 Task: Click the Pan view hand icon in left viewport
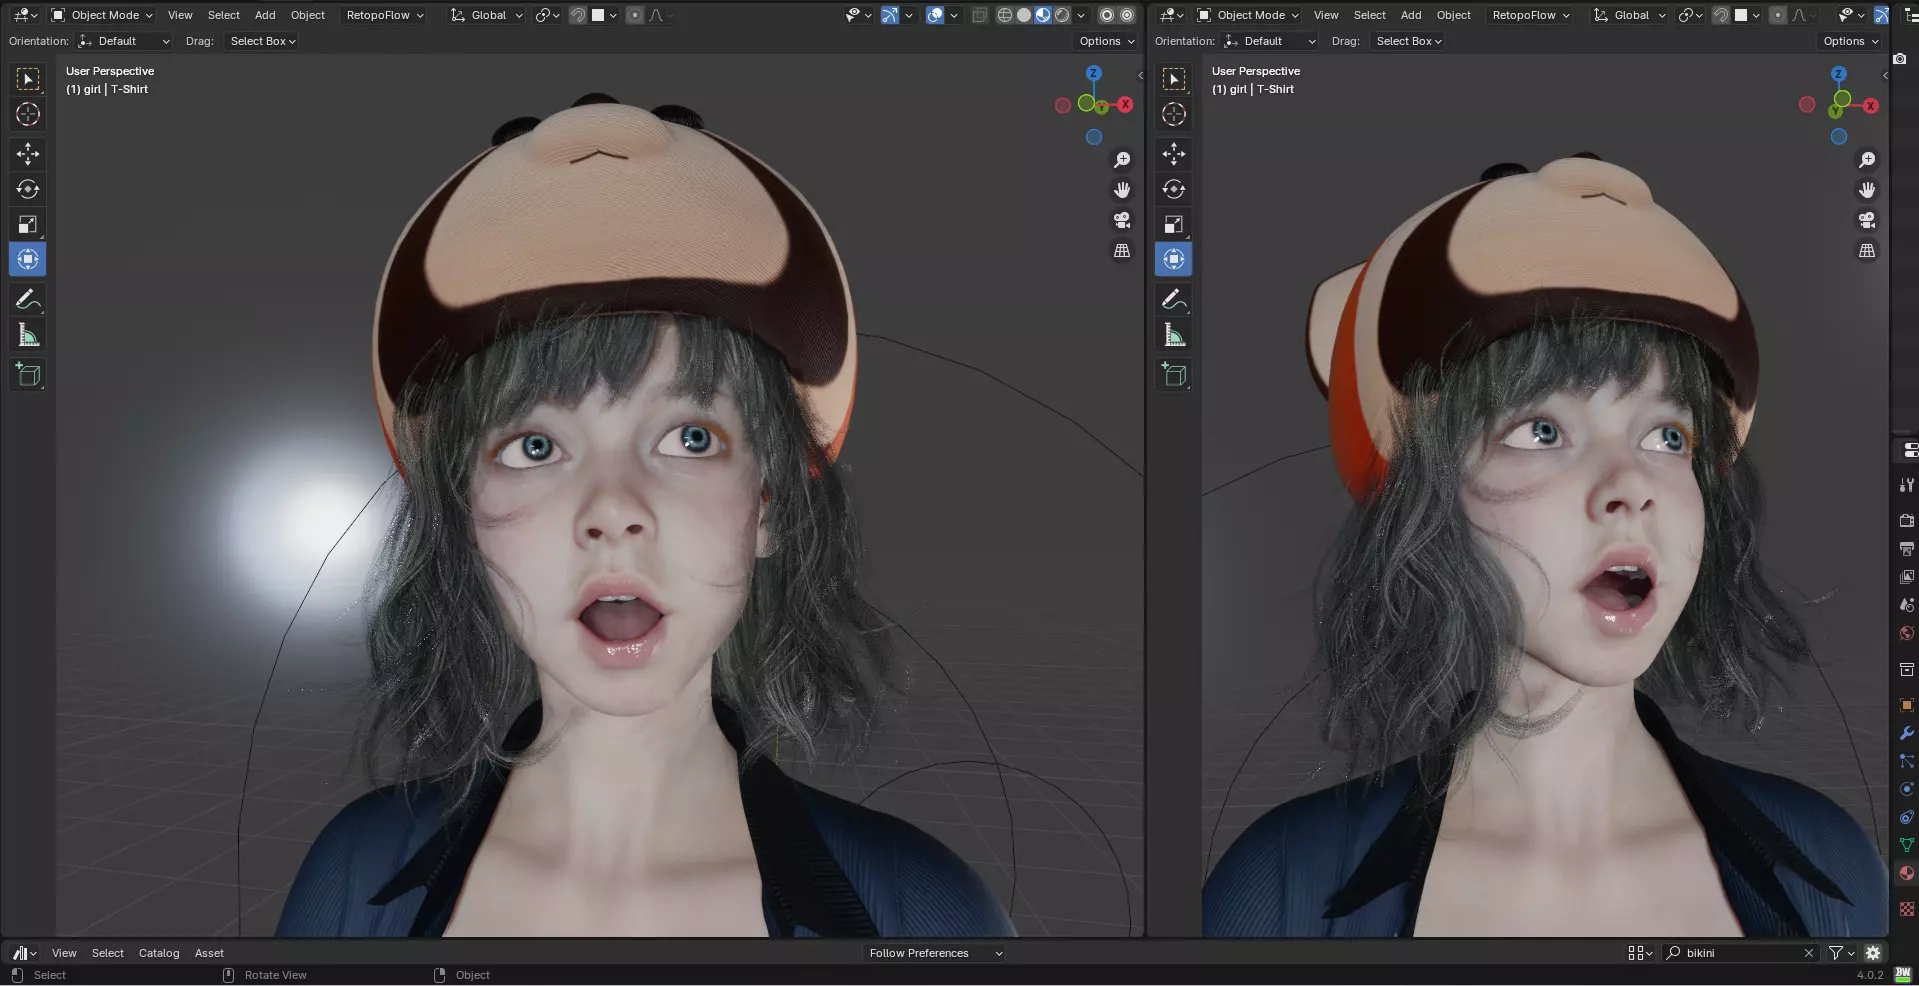[1122, 190]
